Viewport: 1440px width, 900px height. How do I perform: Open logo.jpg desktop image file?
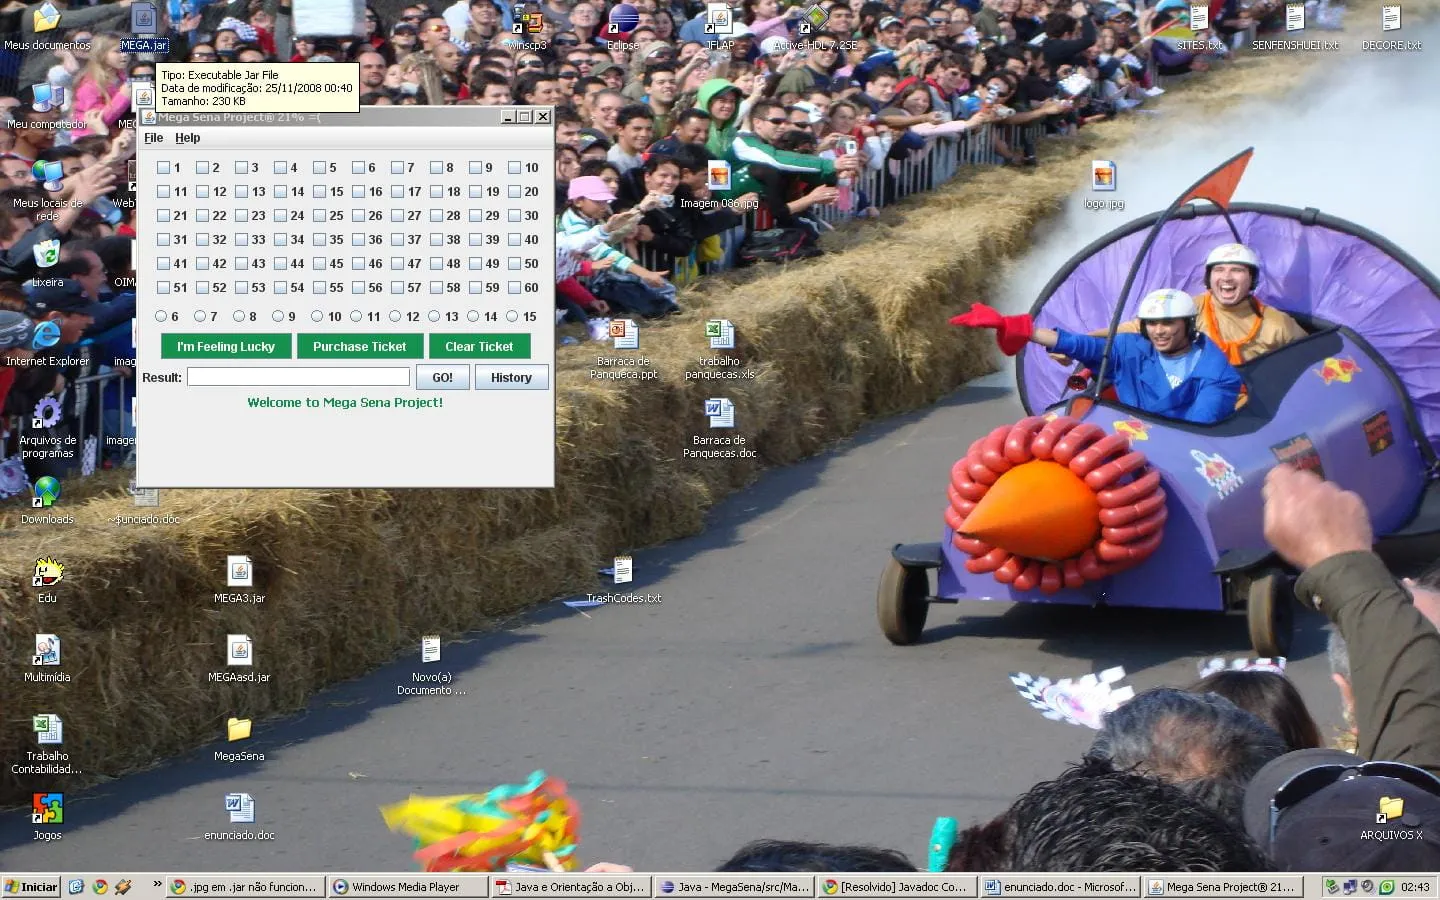(x=1104, y=185)
